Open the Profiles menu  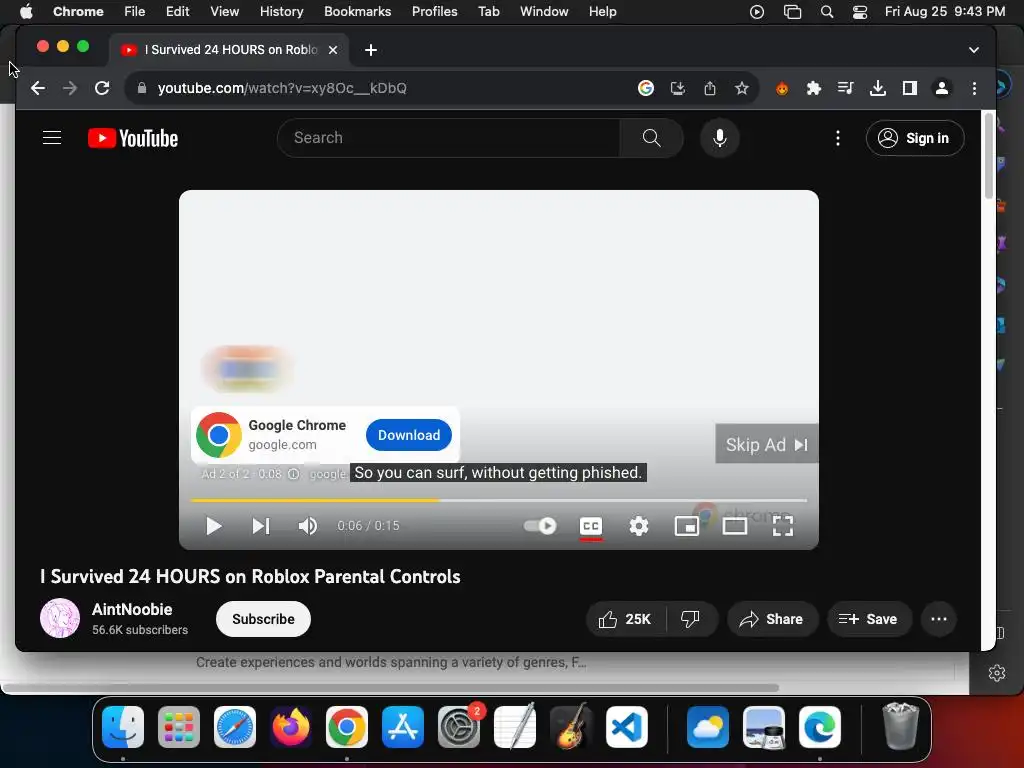[434, 11]
